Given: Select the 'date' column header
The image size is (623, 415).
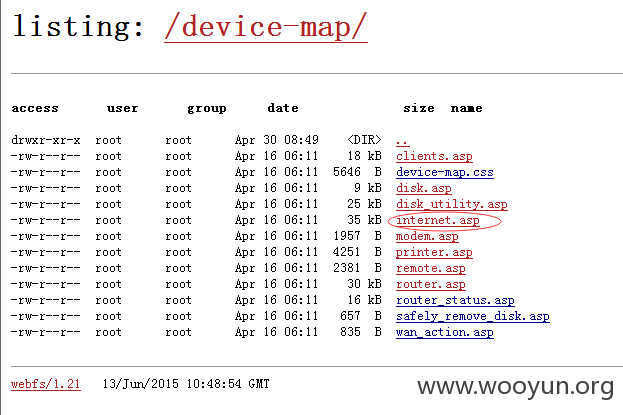Looking at the screenshot, I should tap(283, 108).
